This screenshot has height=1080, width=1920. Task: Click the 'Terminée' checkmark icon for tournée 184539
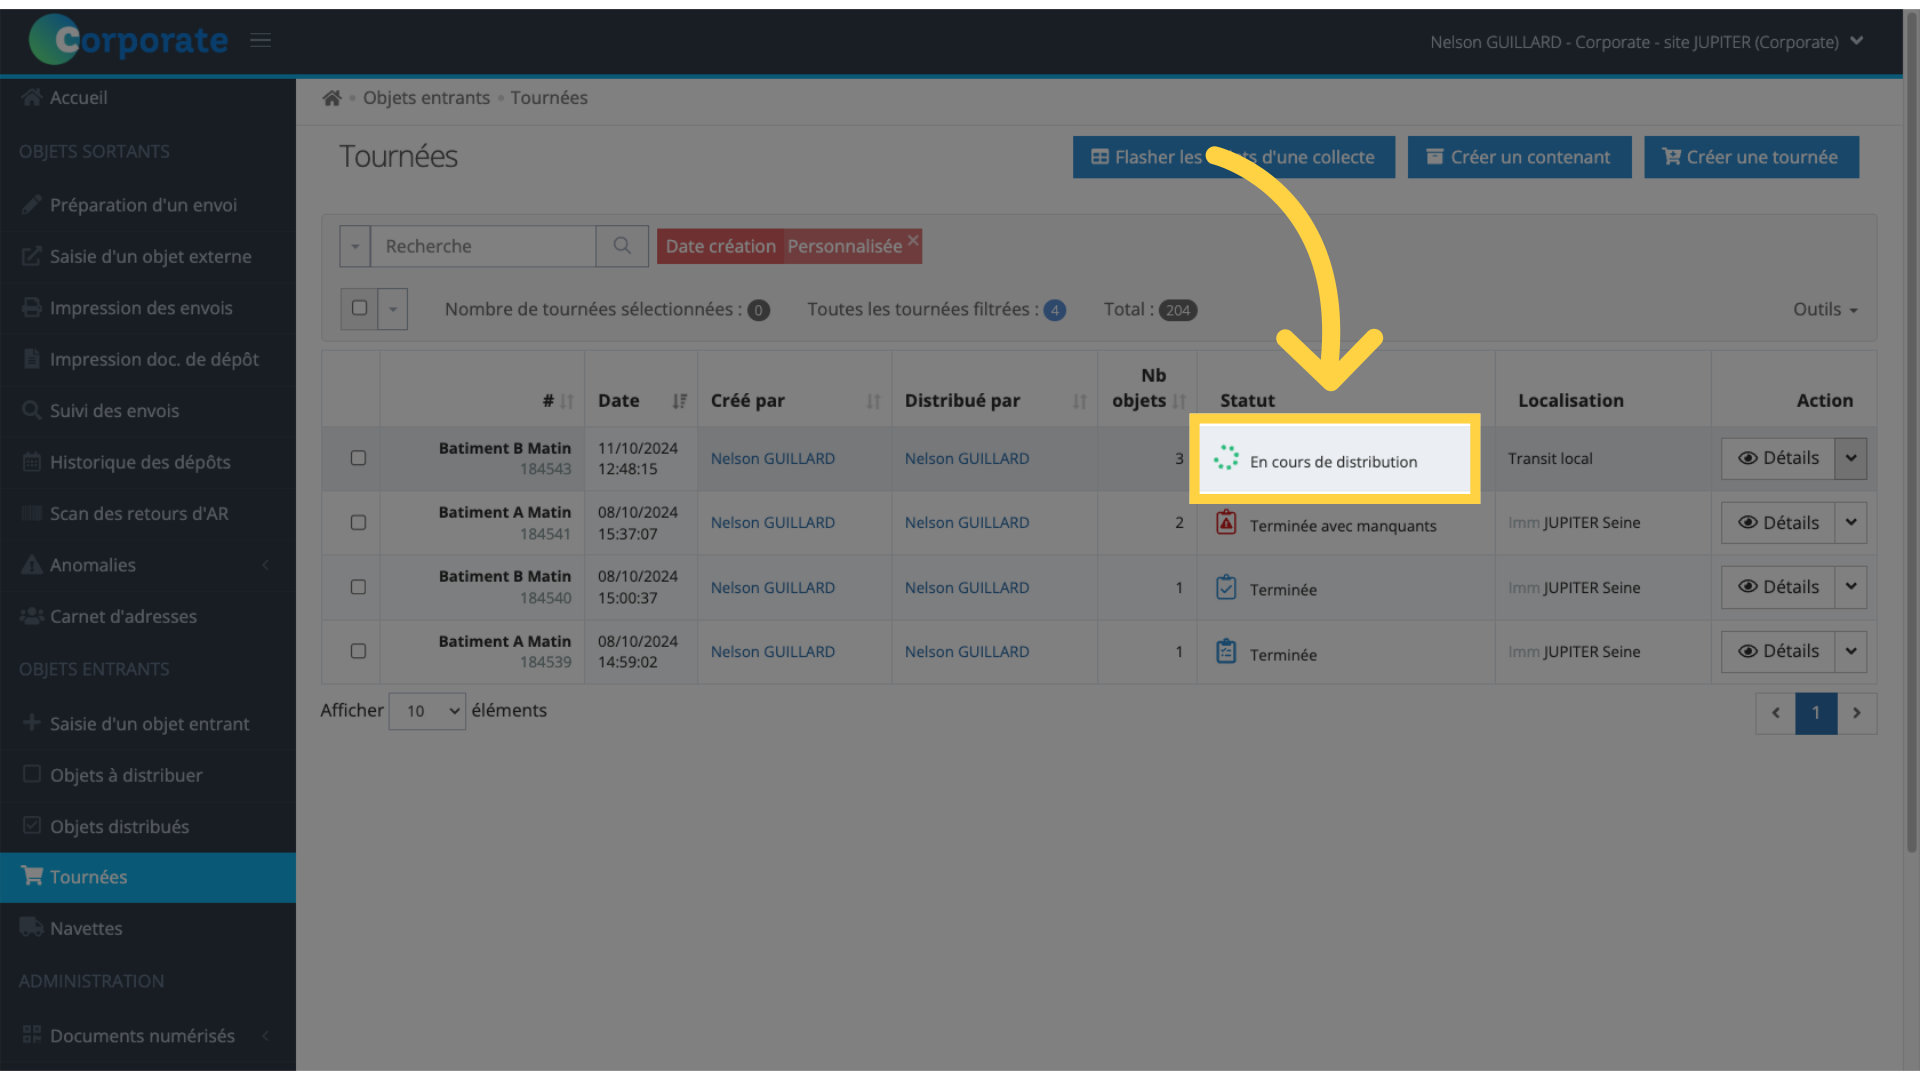(x=1225, y=651)
